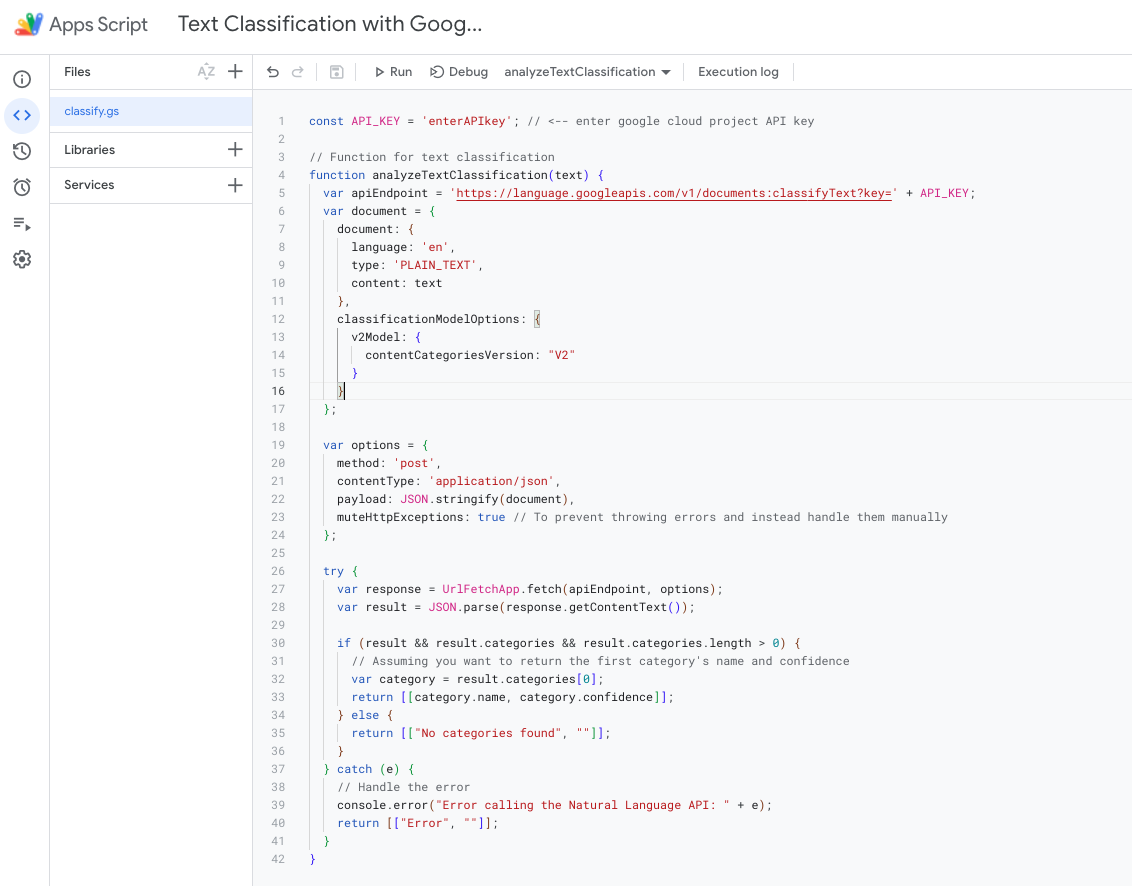Open Project History clock-arrow icon
This screenshot has height=886, width=1132.
pyautogui.click(x=22, y=151)
